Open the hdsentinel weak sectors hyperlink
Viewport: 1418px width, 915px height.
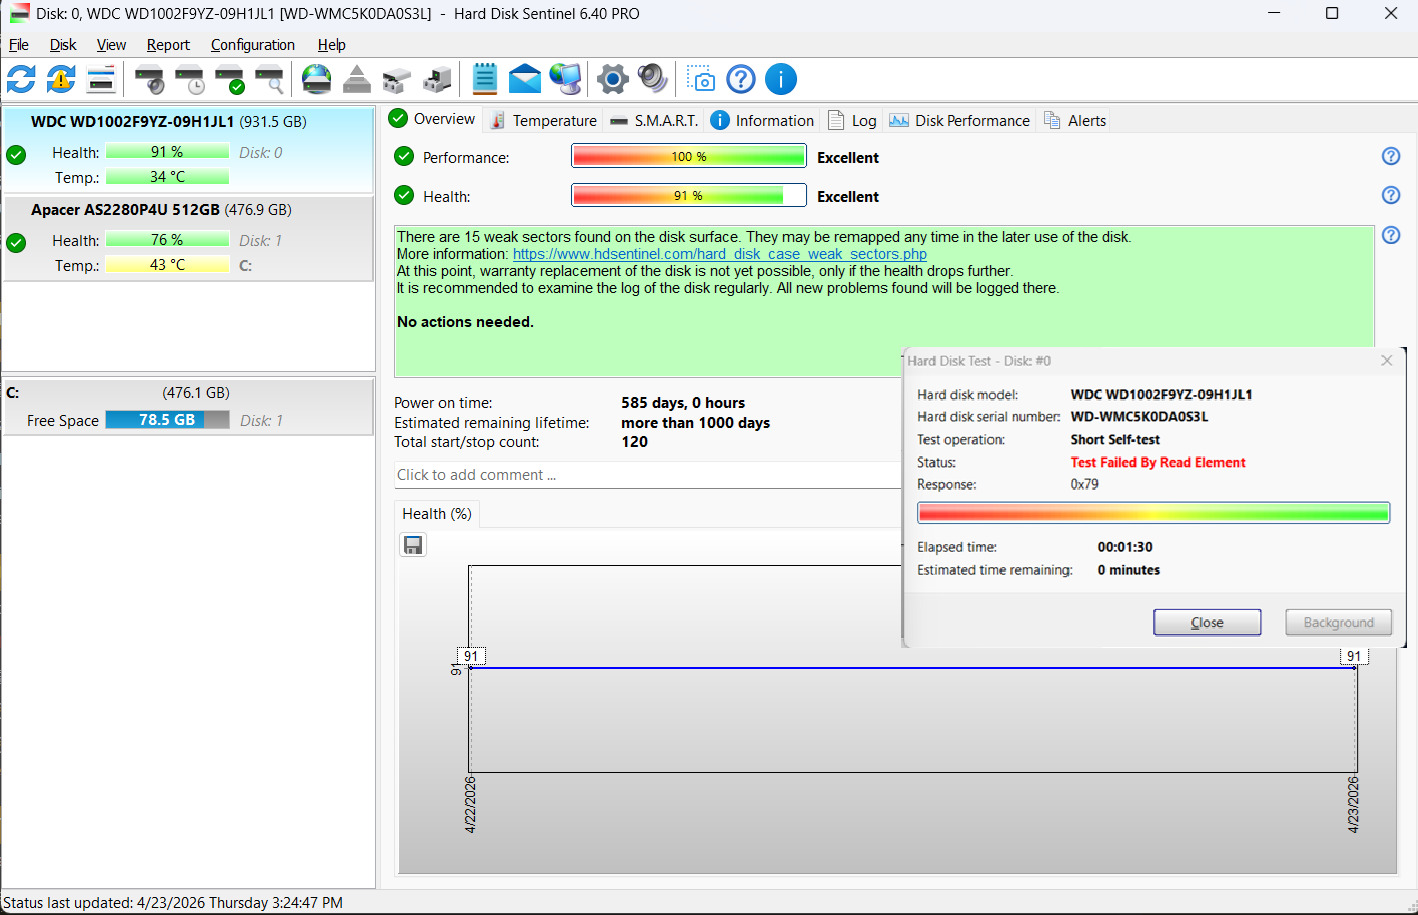[720, 254]
